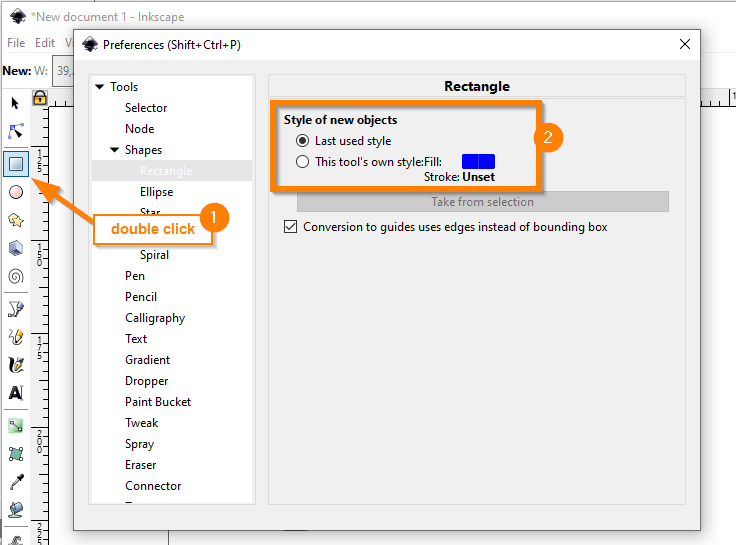Click the Stroke Unset indicator

click(478, 177)
